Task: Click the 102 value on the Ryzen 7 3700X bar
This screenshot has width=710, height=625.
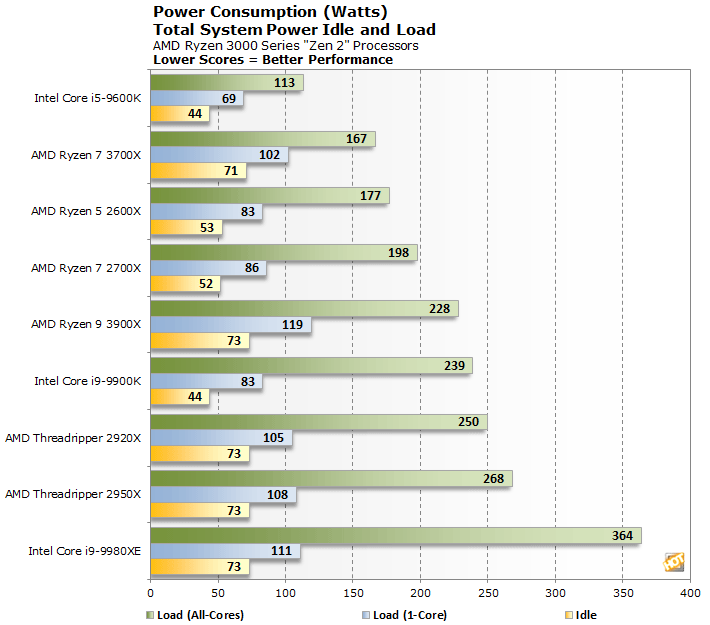Action: point(269,155)
